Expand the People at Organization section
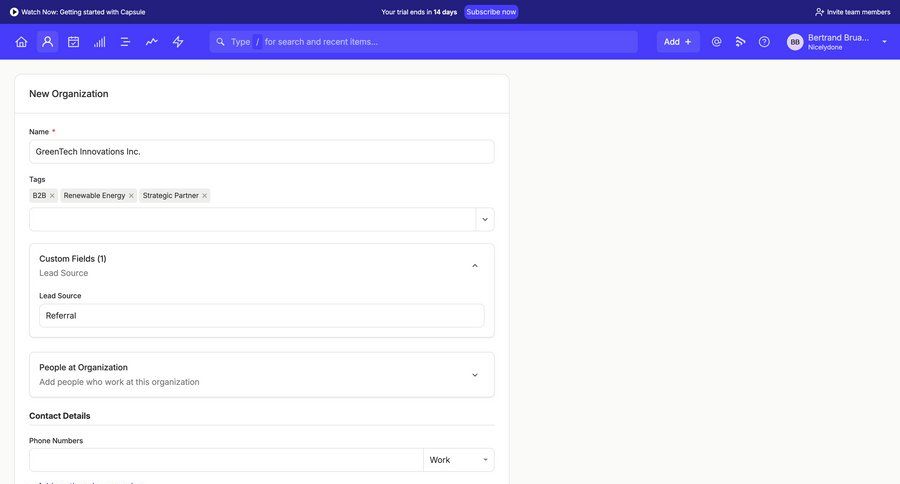 [475, 375]
